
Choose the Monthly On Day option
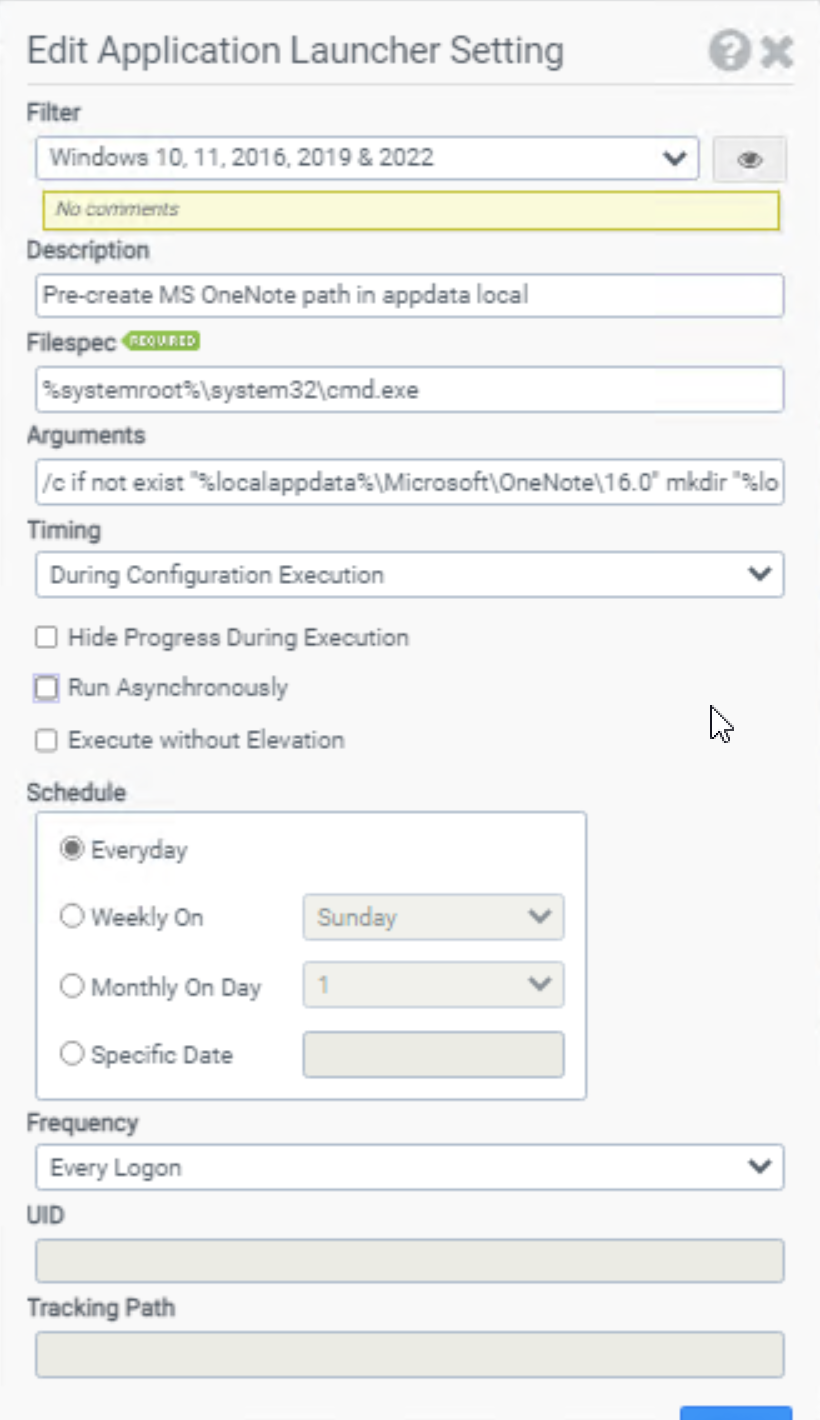[x=72, y=987]
